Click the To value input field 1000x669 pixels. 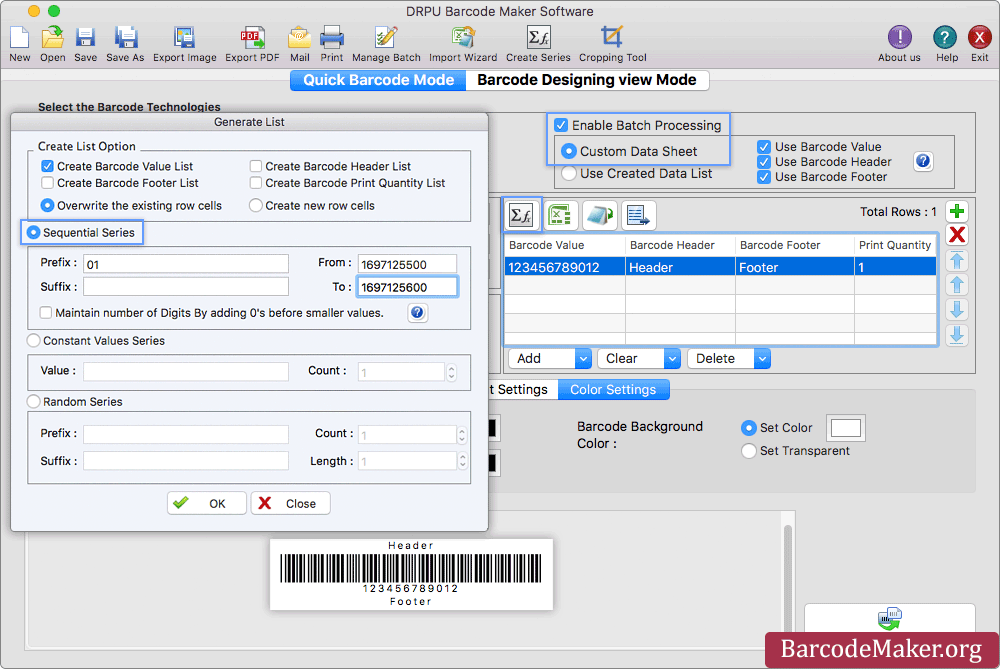pos(407,287)
